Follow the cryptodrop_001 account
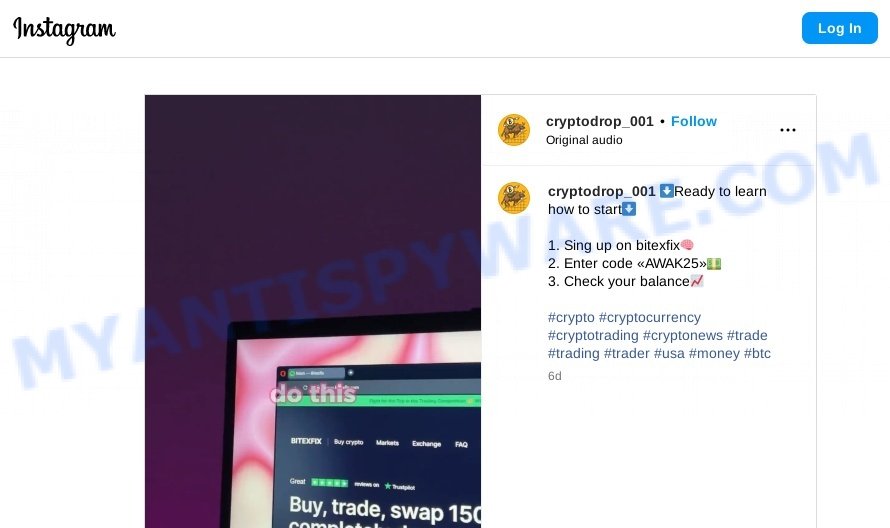This screenshot has width=890, height=528. (694, 121)
